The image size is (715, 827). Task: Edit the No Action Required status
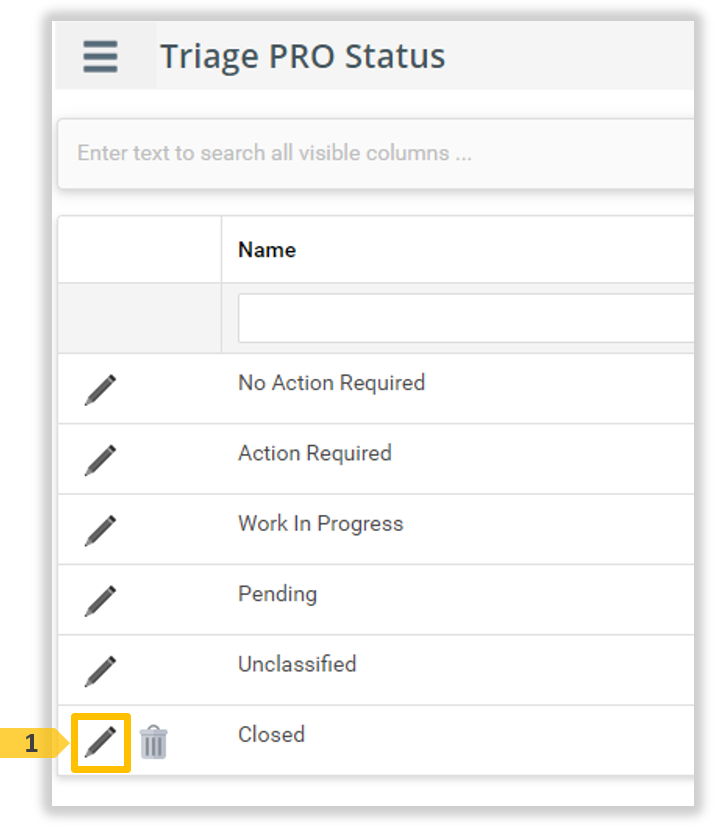(100, 389)
